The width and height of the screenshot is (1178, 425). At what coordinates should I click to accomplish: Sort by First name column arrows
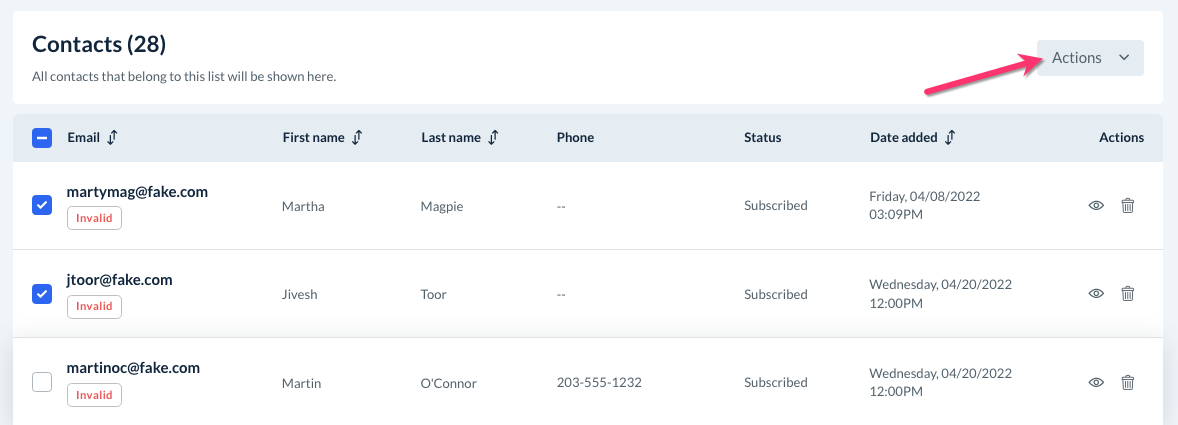[x=357, y=138]
